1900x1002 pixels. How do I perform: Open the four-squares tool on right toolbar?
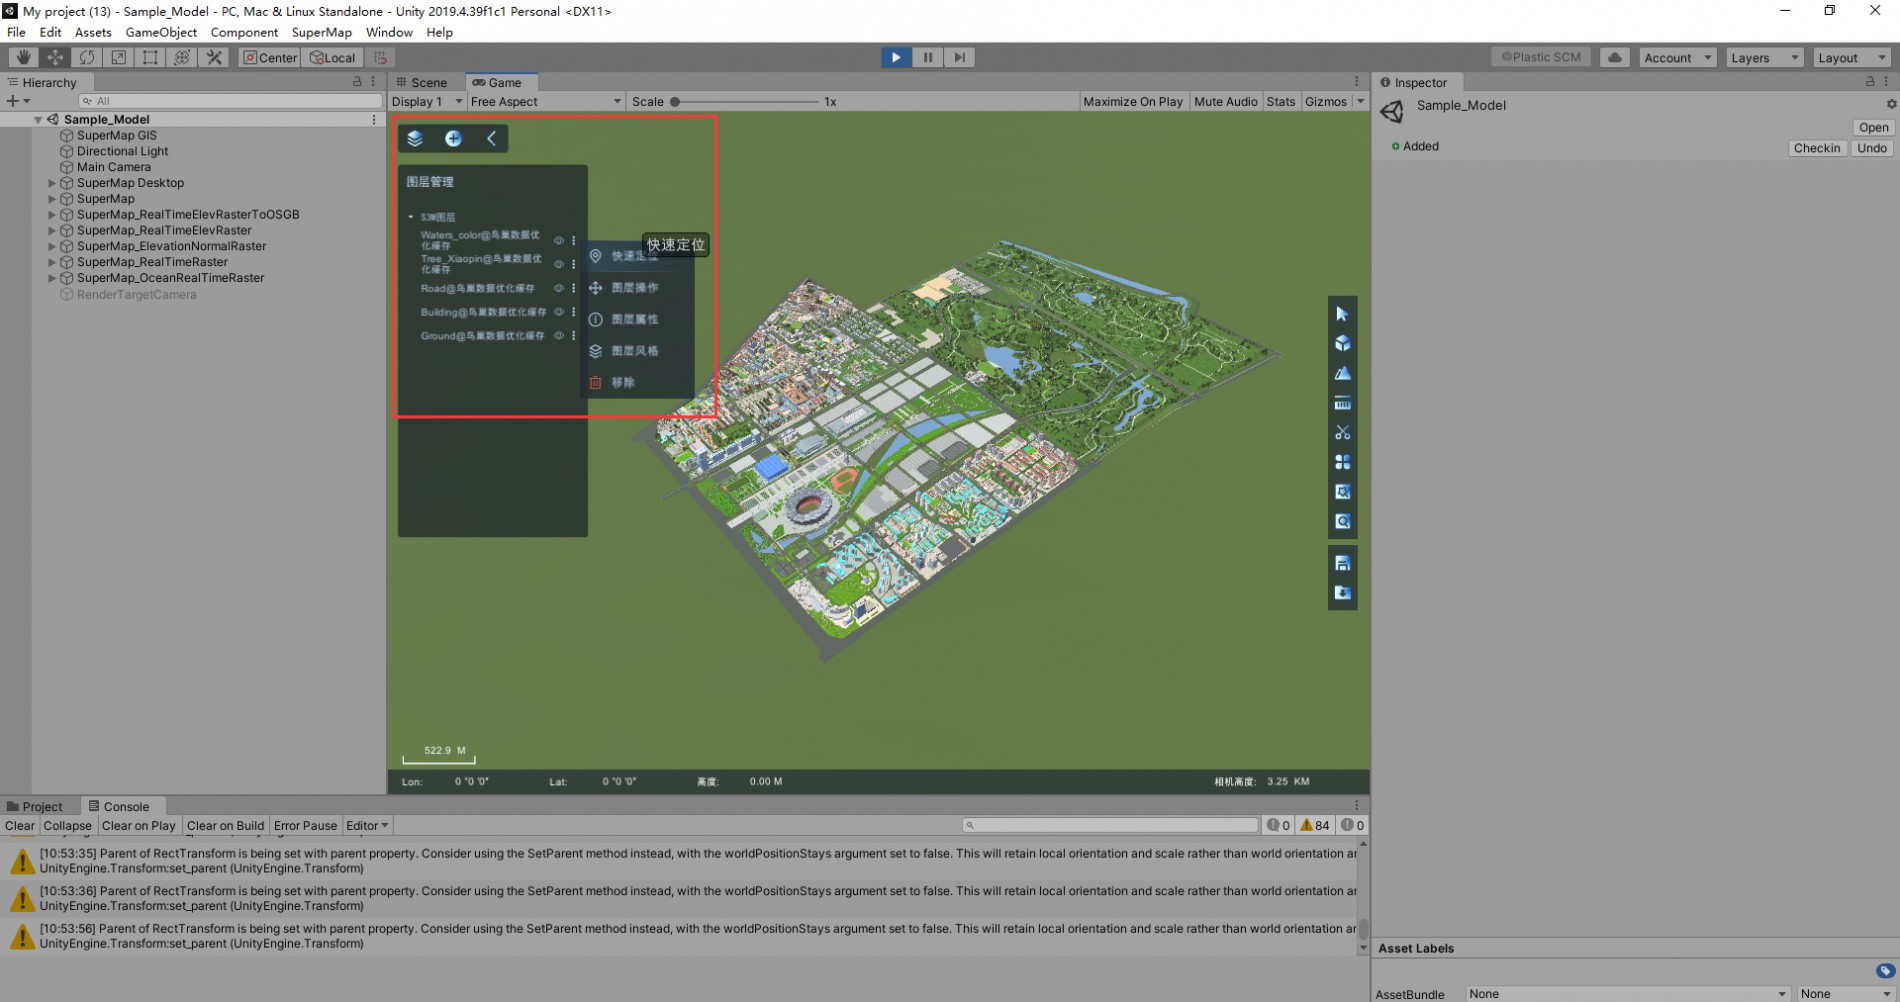pos(1342,462)
